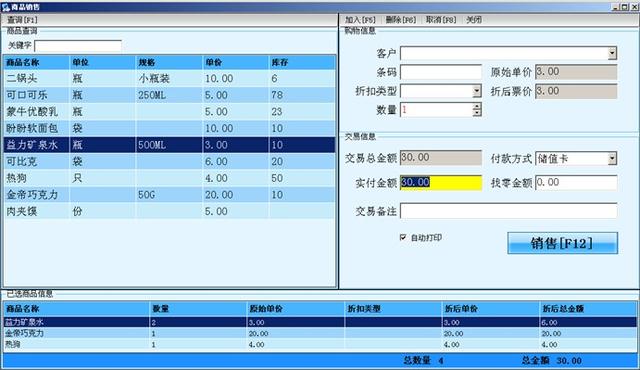Click the 250ML specification cell

coord(169,95)
